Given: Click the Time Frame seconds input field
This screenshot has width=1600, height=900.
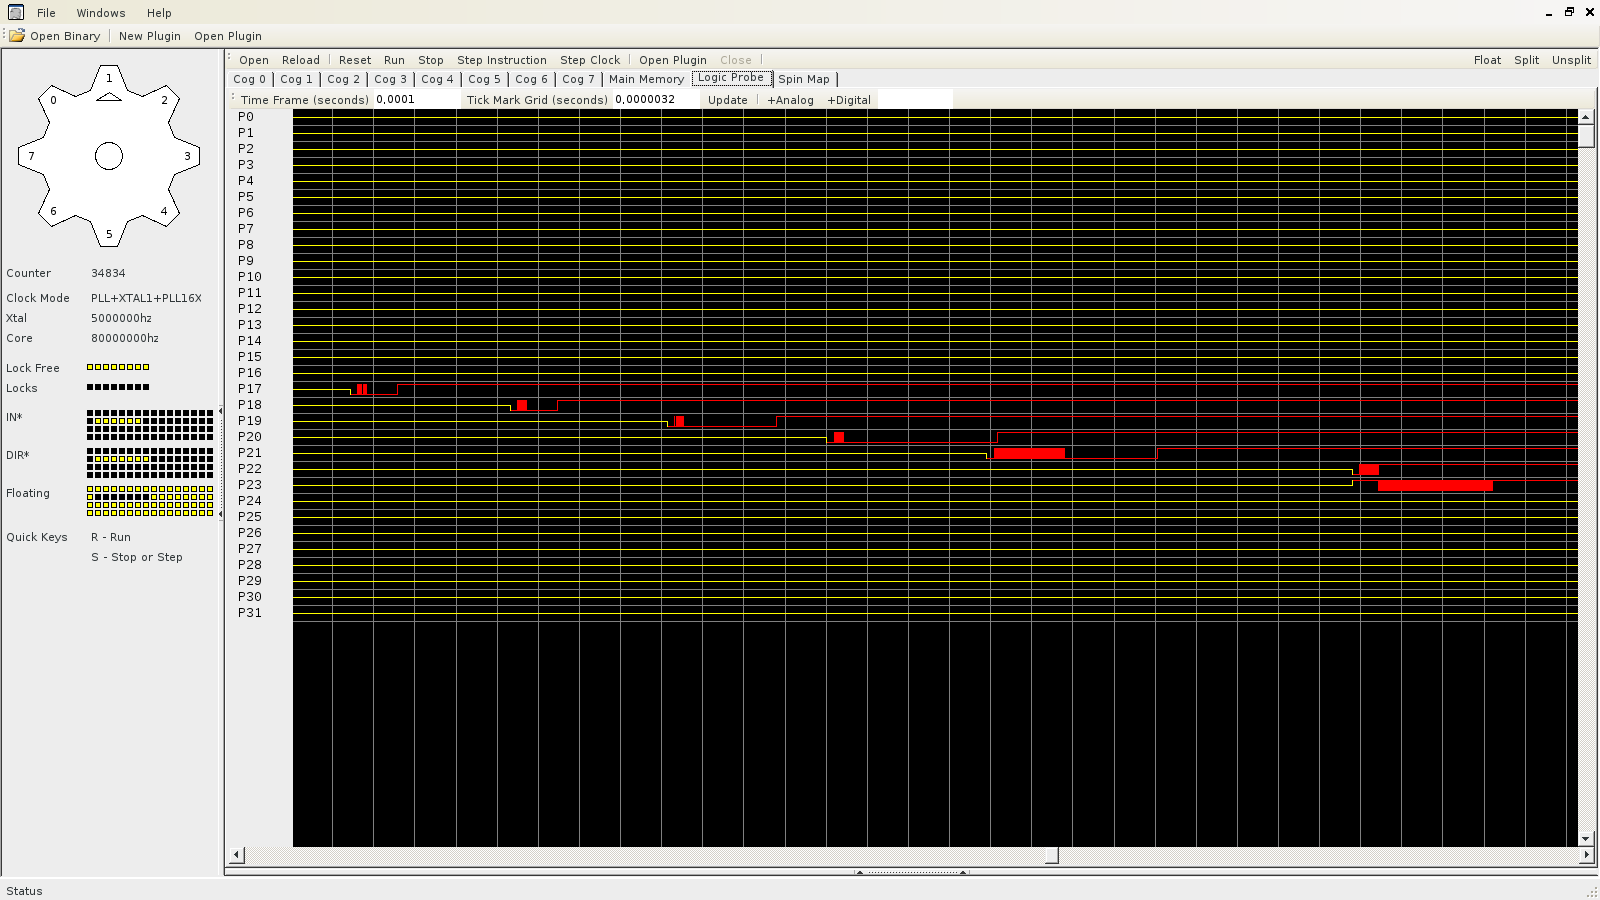Looking at the screenshot, I should 415,100.
